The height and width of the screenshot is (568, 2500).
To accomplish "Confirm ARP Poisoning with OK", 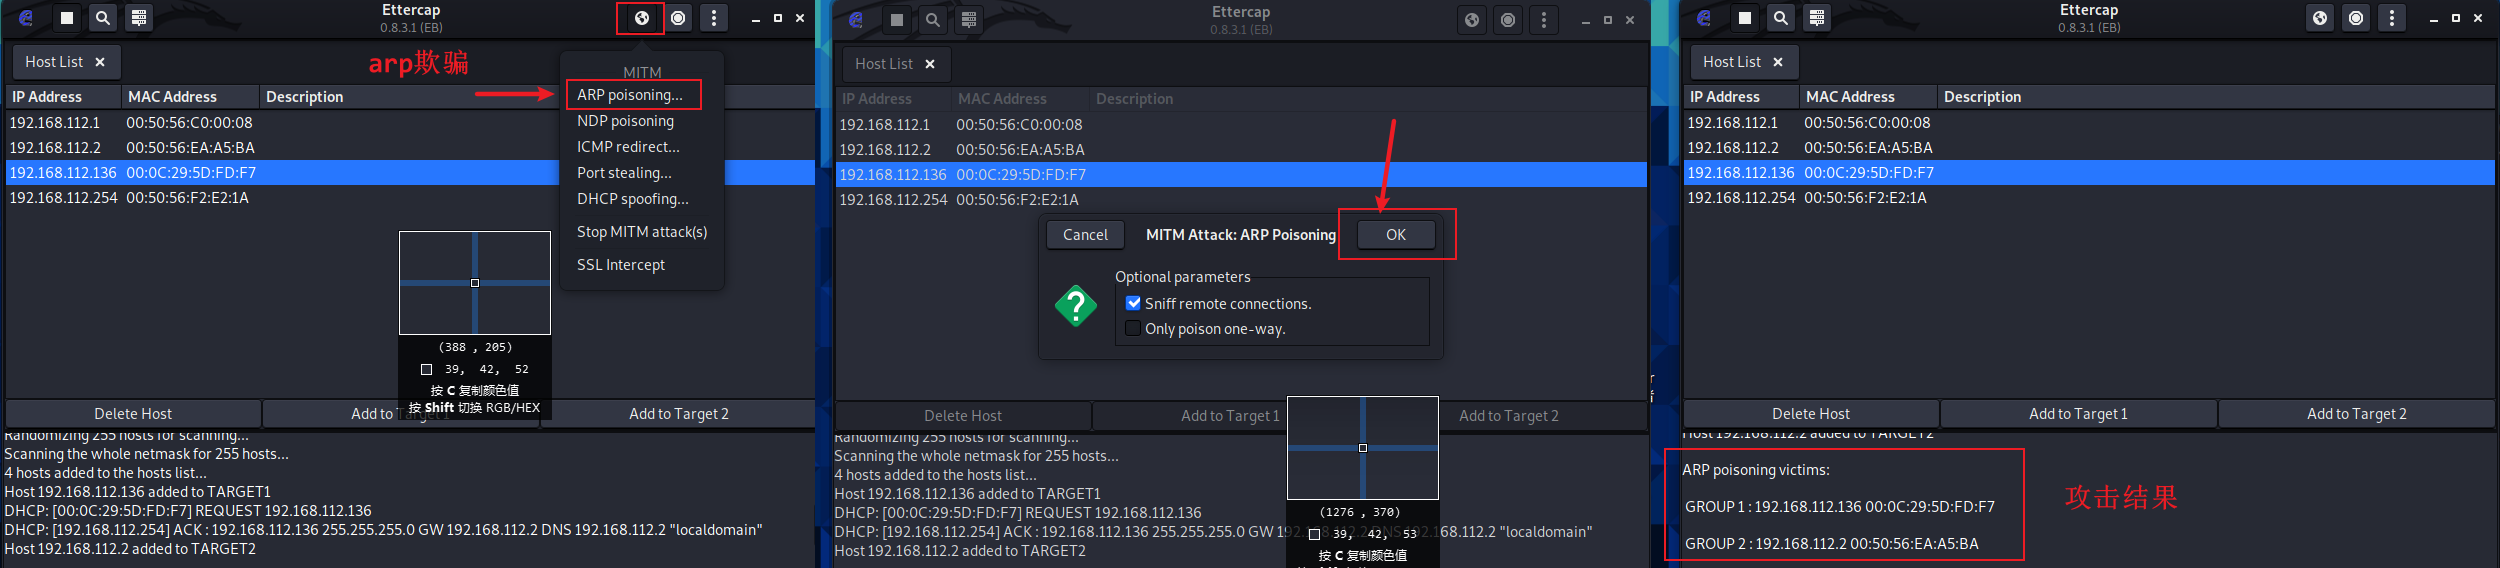I will pos(1396,234).
